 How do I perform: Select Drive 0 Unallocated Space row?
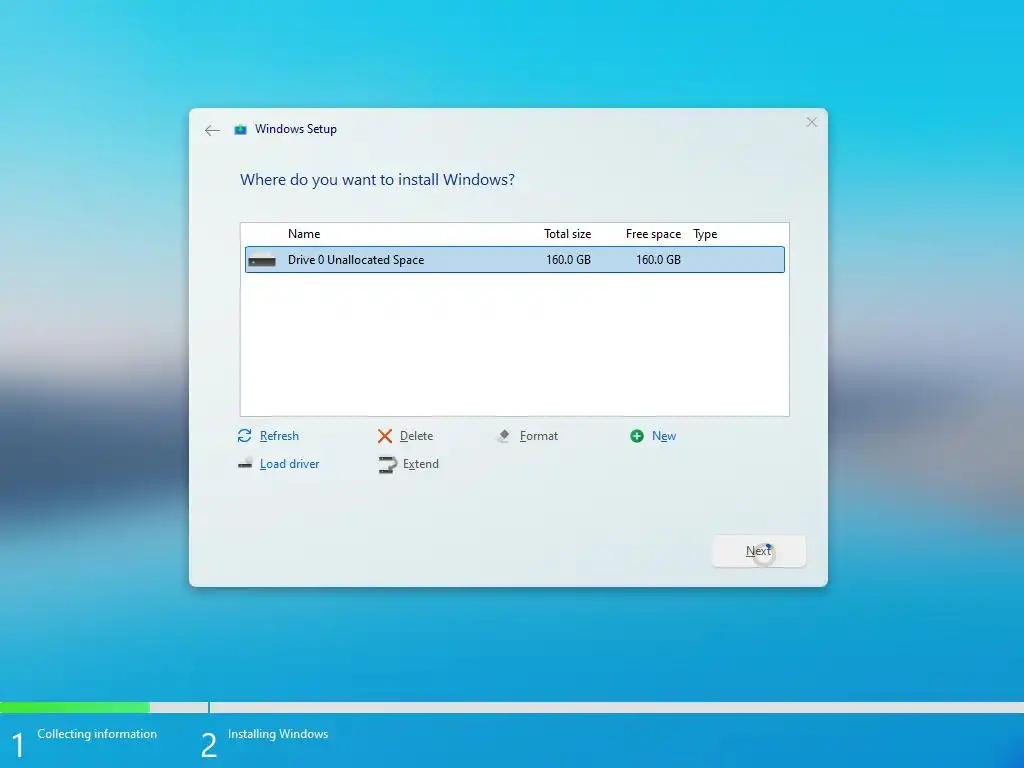click(x=515, y=259)
